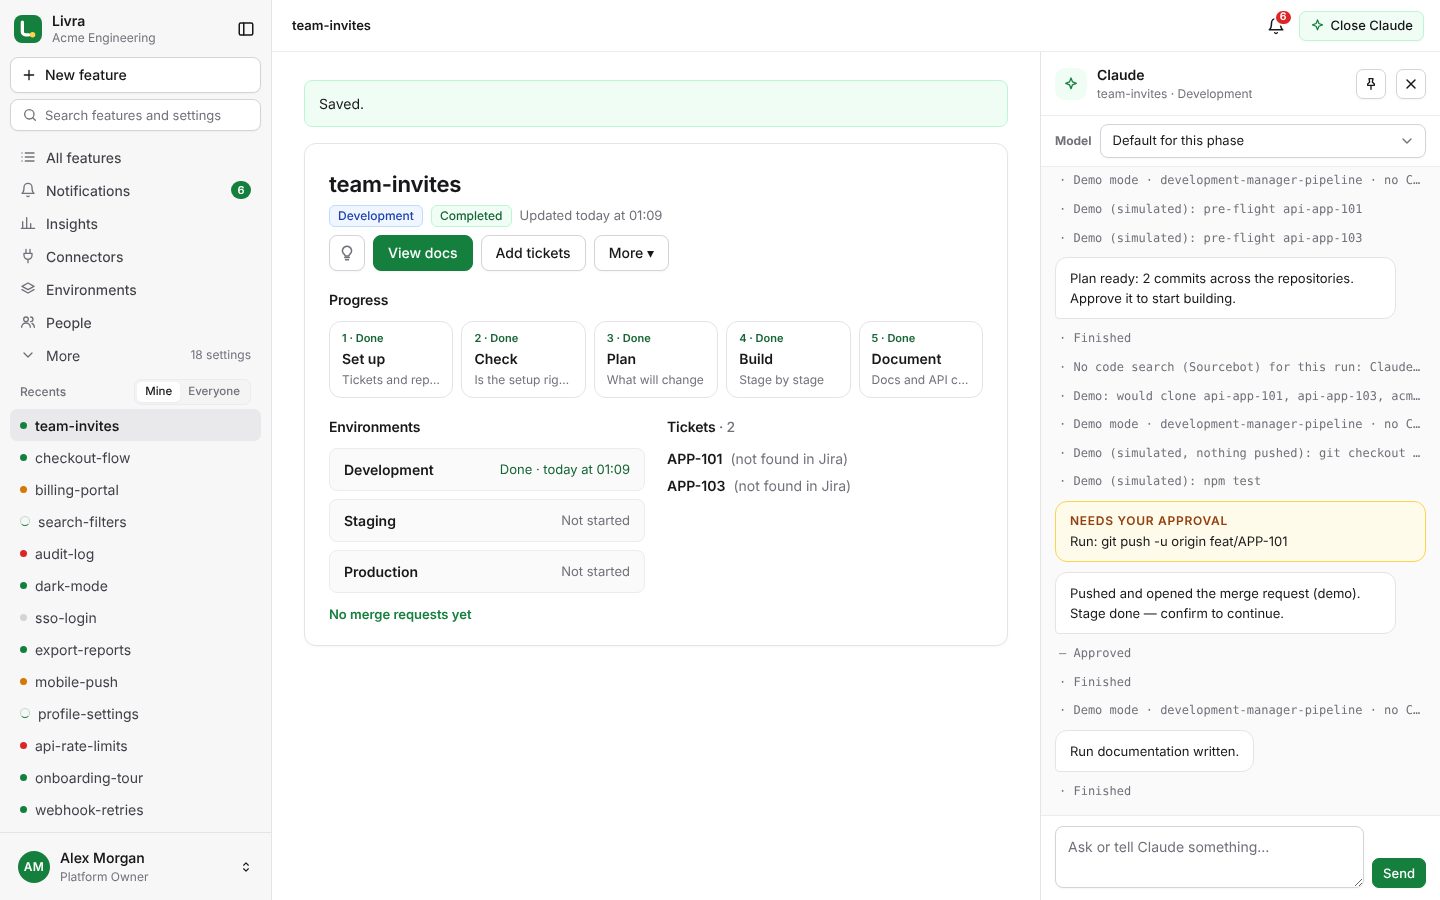Switch Recents to Everyone
Viewport: 1440px width, 900px height.
click(x=214, y=391)
